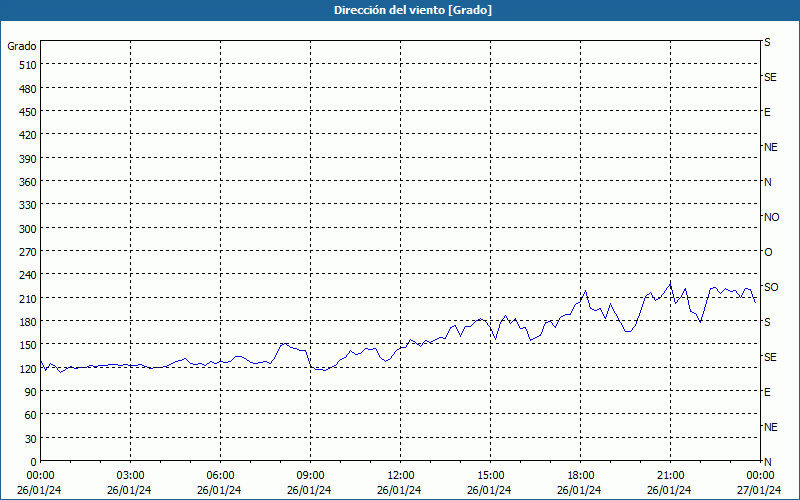Click the 18:00 time axis label
Viewport: 800px width, 500px height.
pyautogui.click(x=580, y=476)
